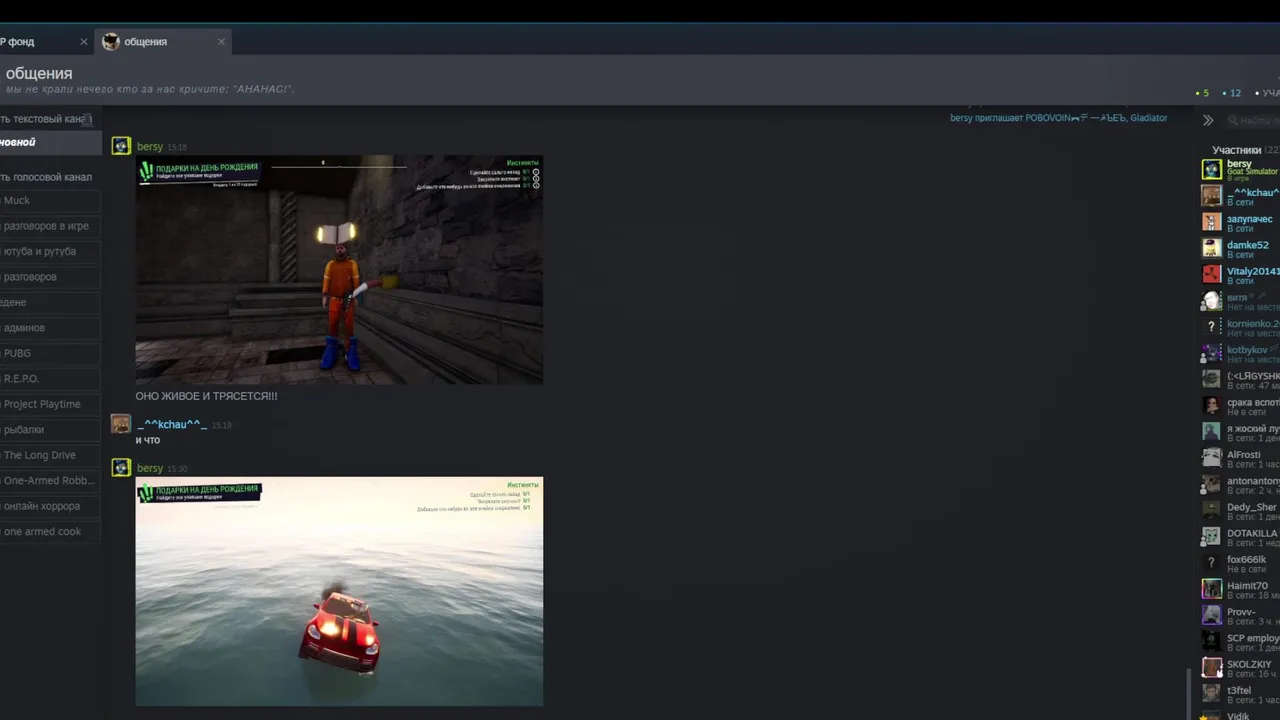The image size is (1280, 720).
Task: Click t3ftel avatar in members list
Action: click(1211, 693)
